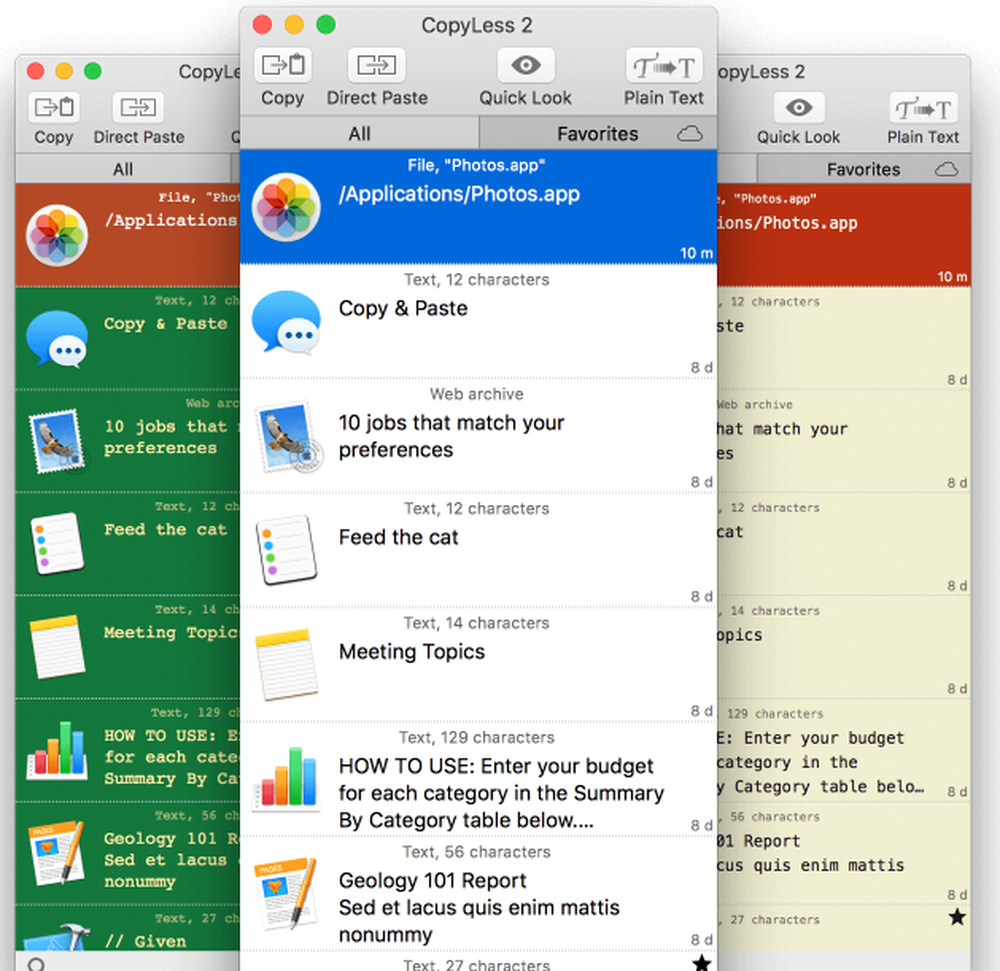Click the Photos app icon in the blue row
The image size is (1000, 971).
click(x=286, y=208)
